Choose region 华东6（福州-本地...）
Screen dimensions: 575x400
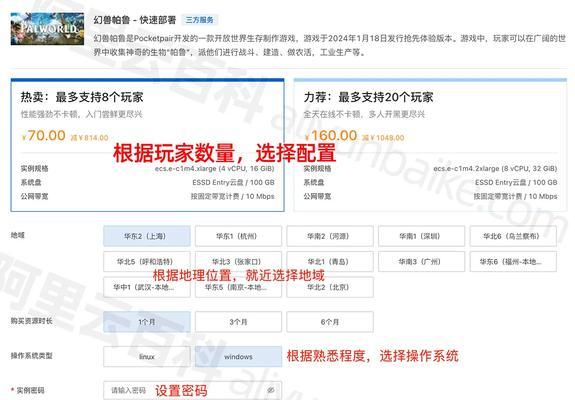click(x=513, y=261)
